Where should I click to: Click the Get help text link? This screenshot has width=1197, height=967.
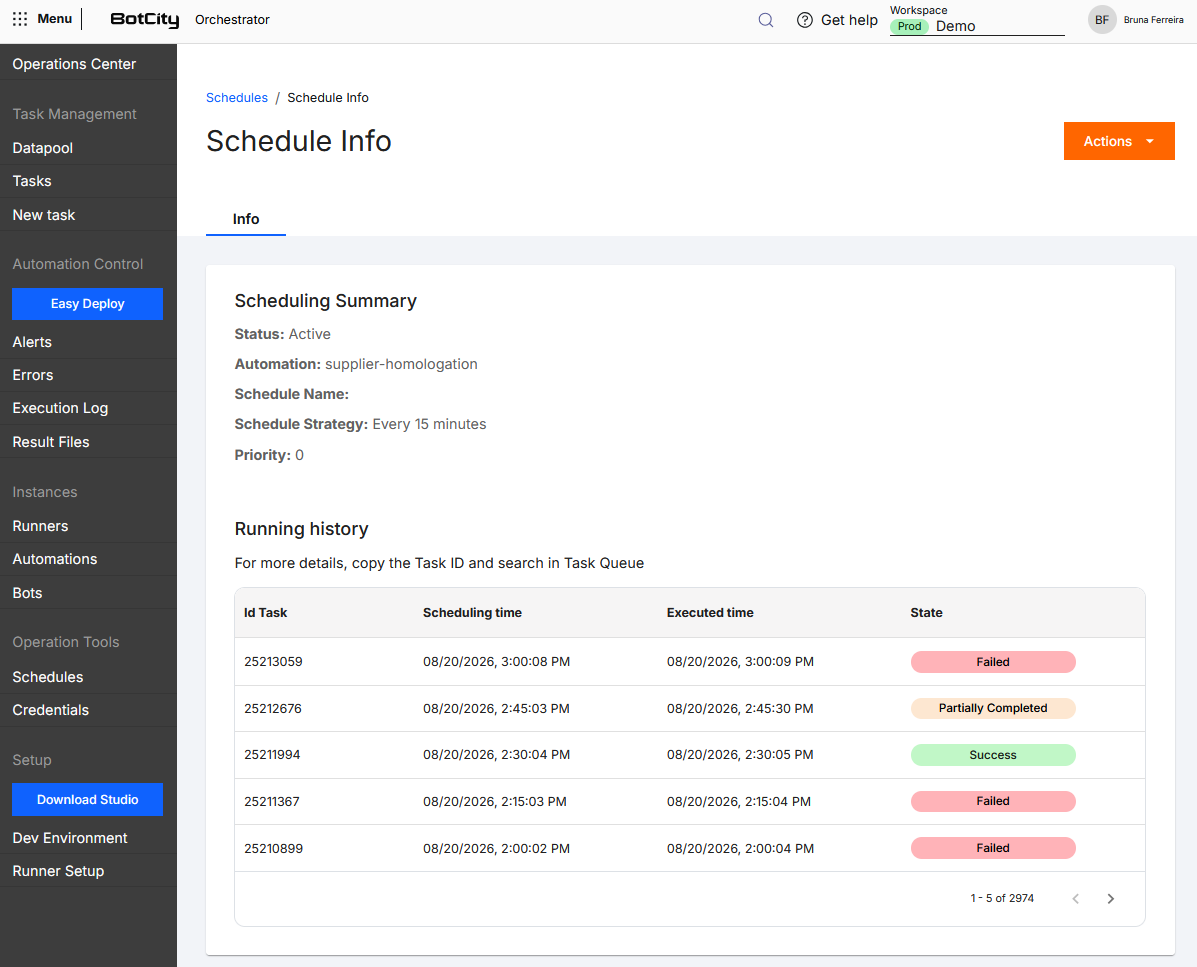click(x=849, y=20)
